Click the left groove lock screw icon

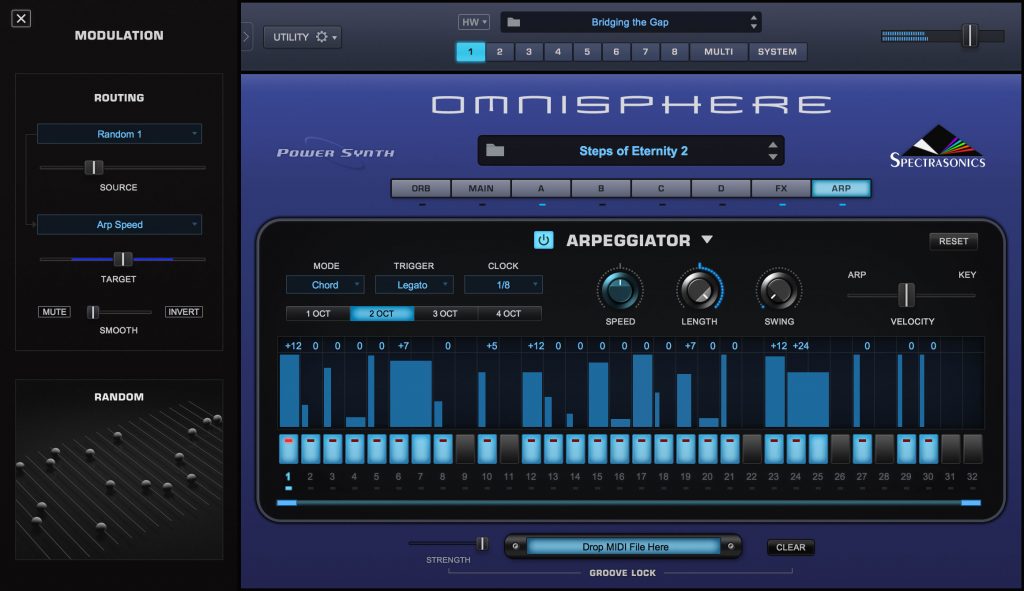coord(515,547)
